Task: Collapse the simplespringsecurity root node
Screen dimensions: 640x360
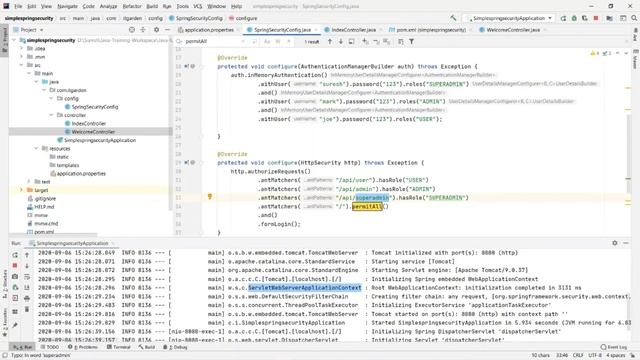Action: (x=14, y=40)
